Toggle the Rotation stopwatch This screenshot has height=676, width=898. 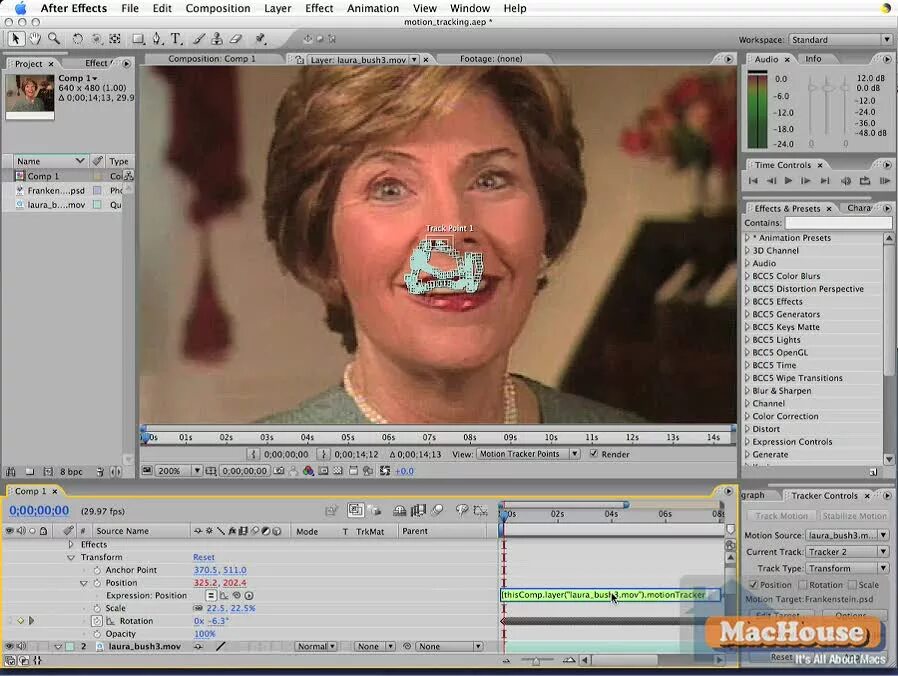pyautogui.click(x=97, y=621)
